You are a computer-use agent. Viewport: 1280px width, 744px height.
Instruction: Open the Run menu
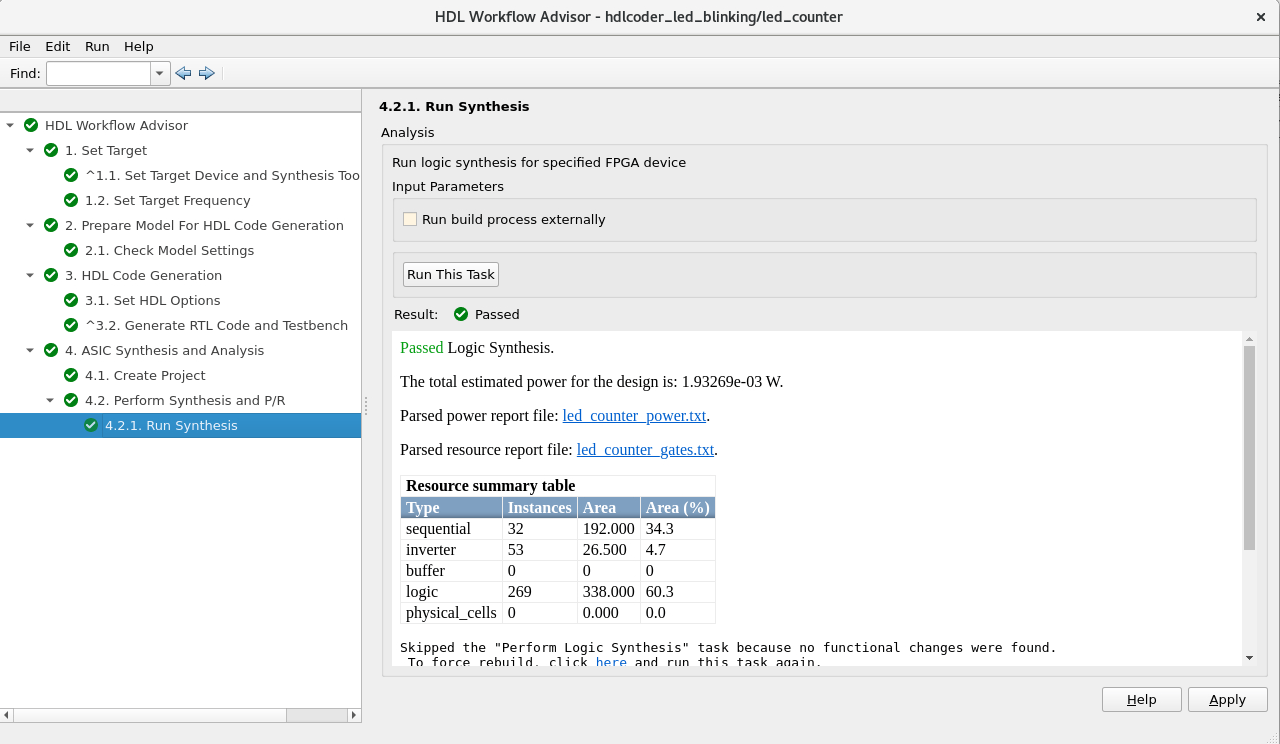tap(97, 47)
